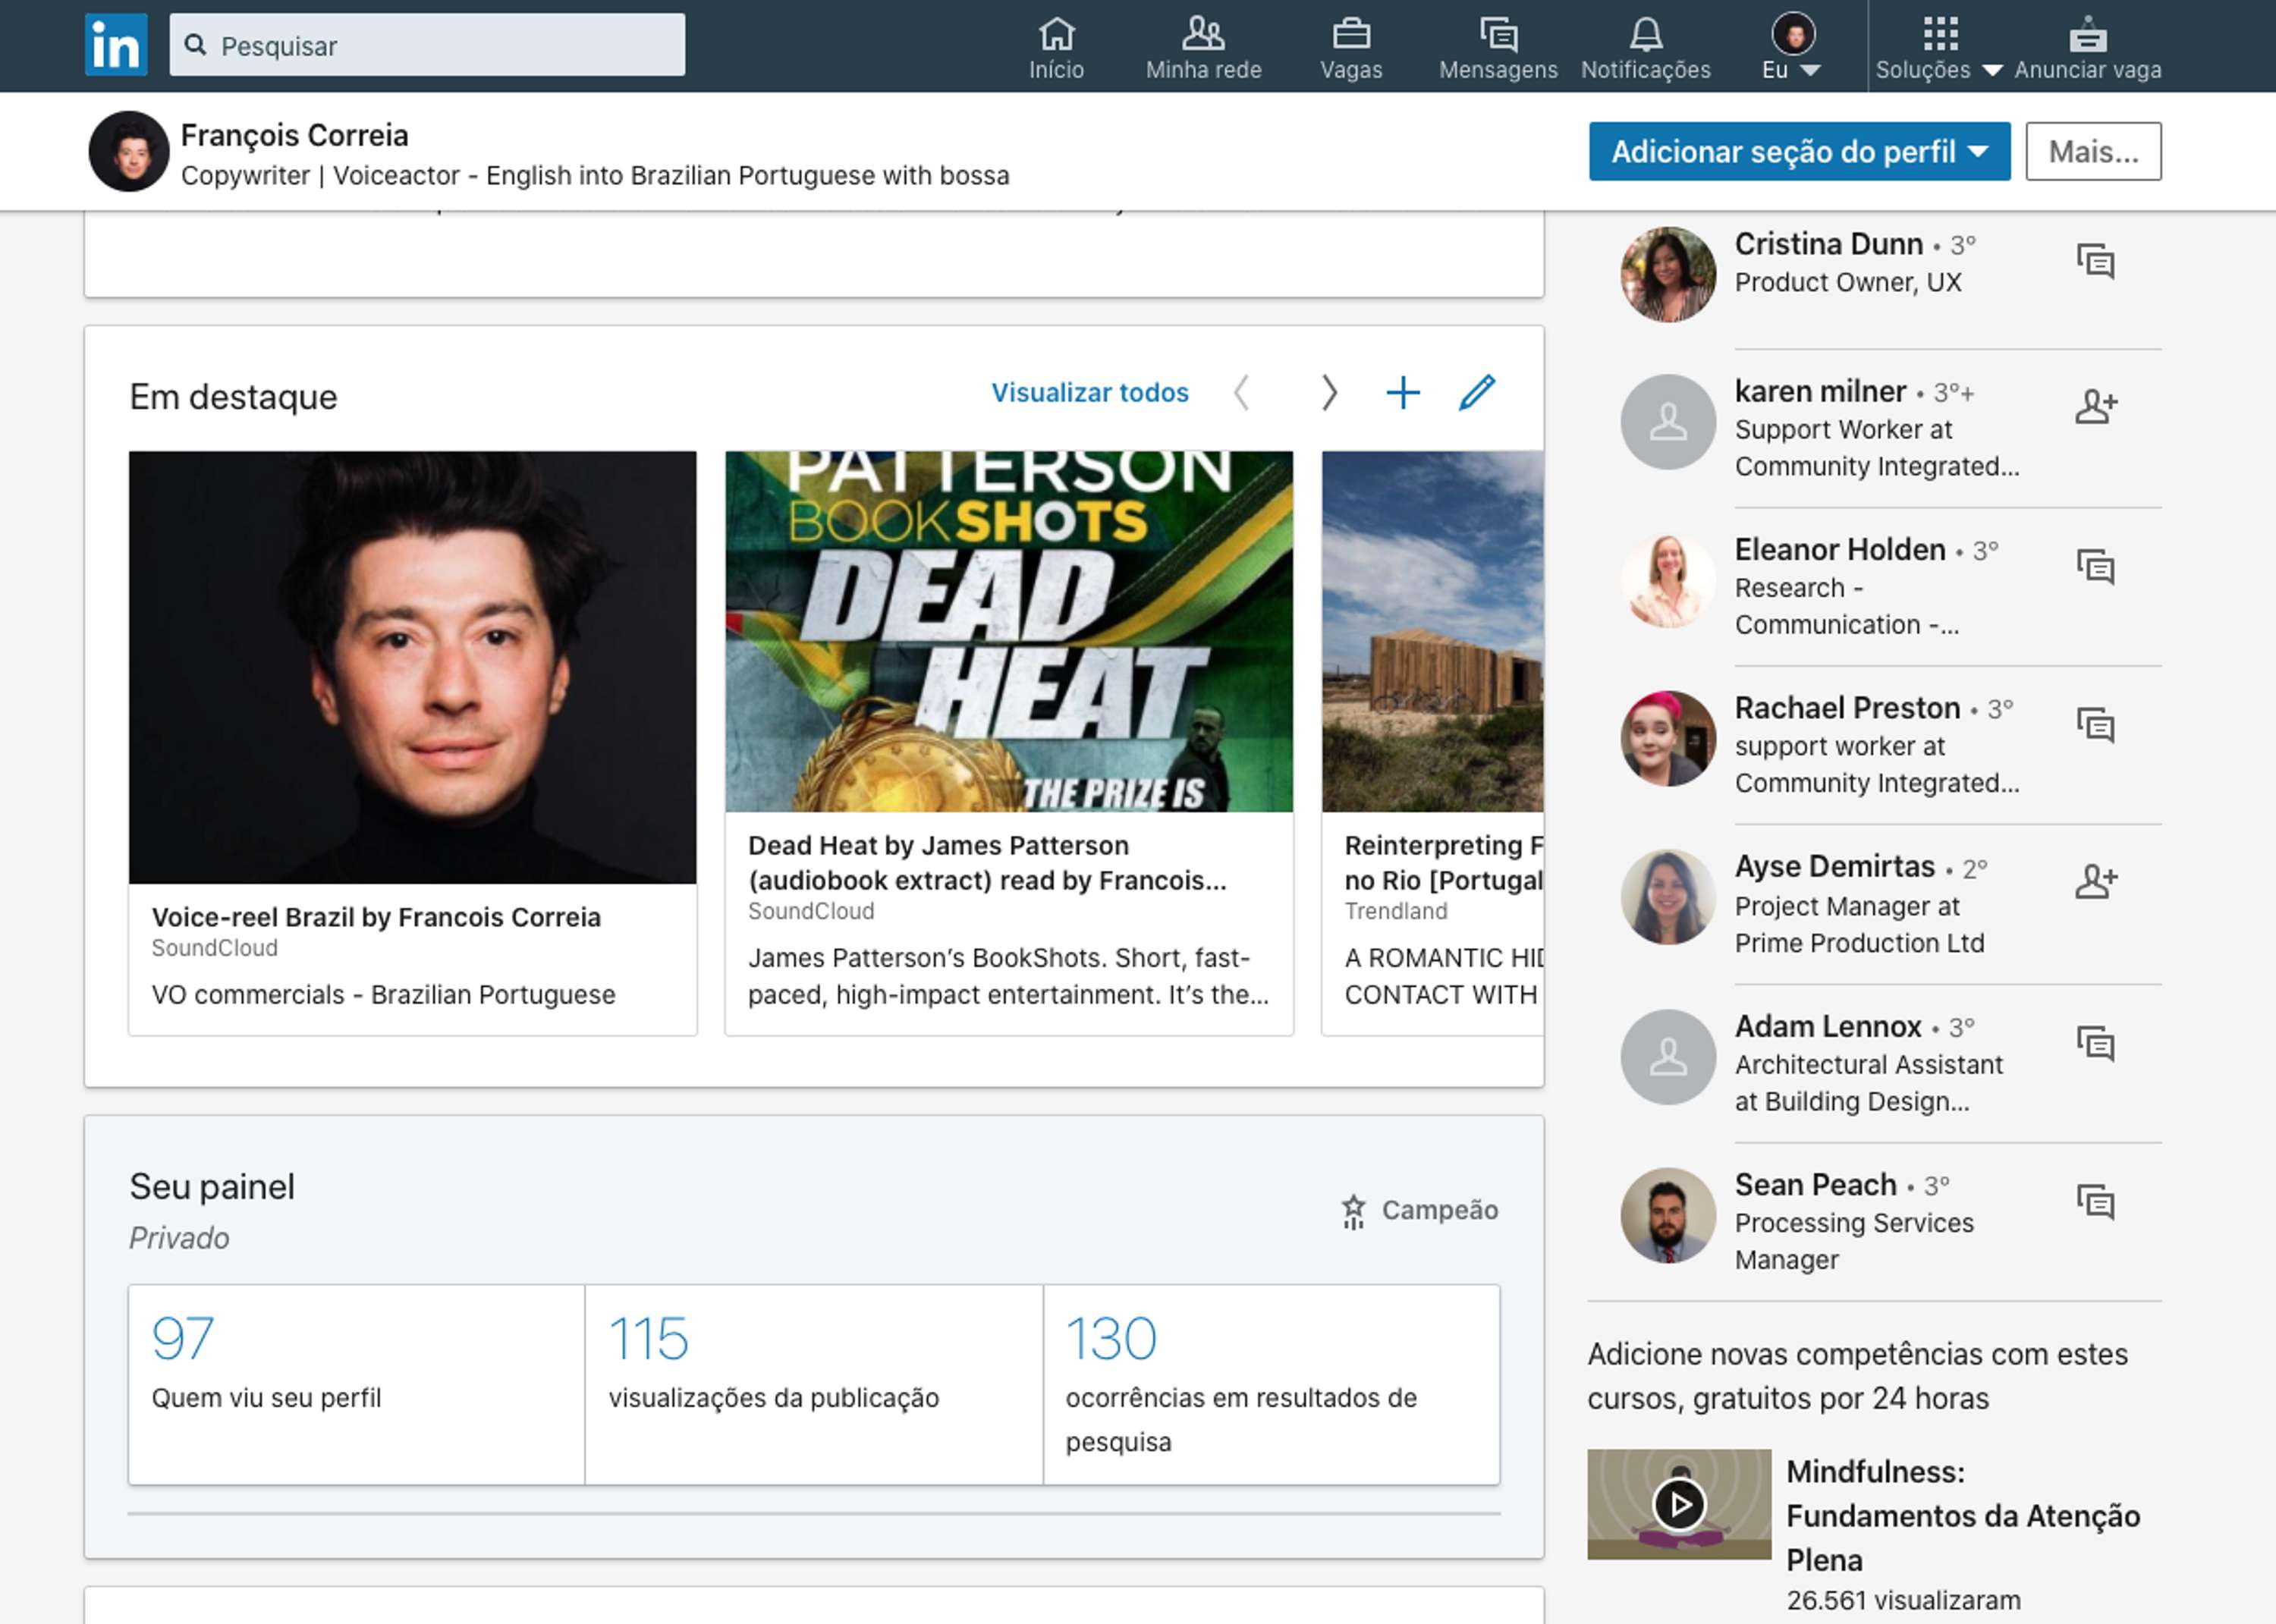2276x1624 pixels.
Task: Open 97 Quem viu seu perfil
Action: pos(357,1384)
